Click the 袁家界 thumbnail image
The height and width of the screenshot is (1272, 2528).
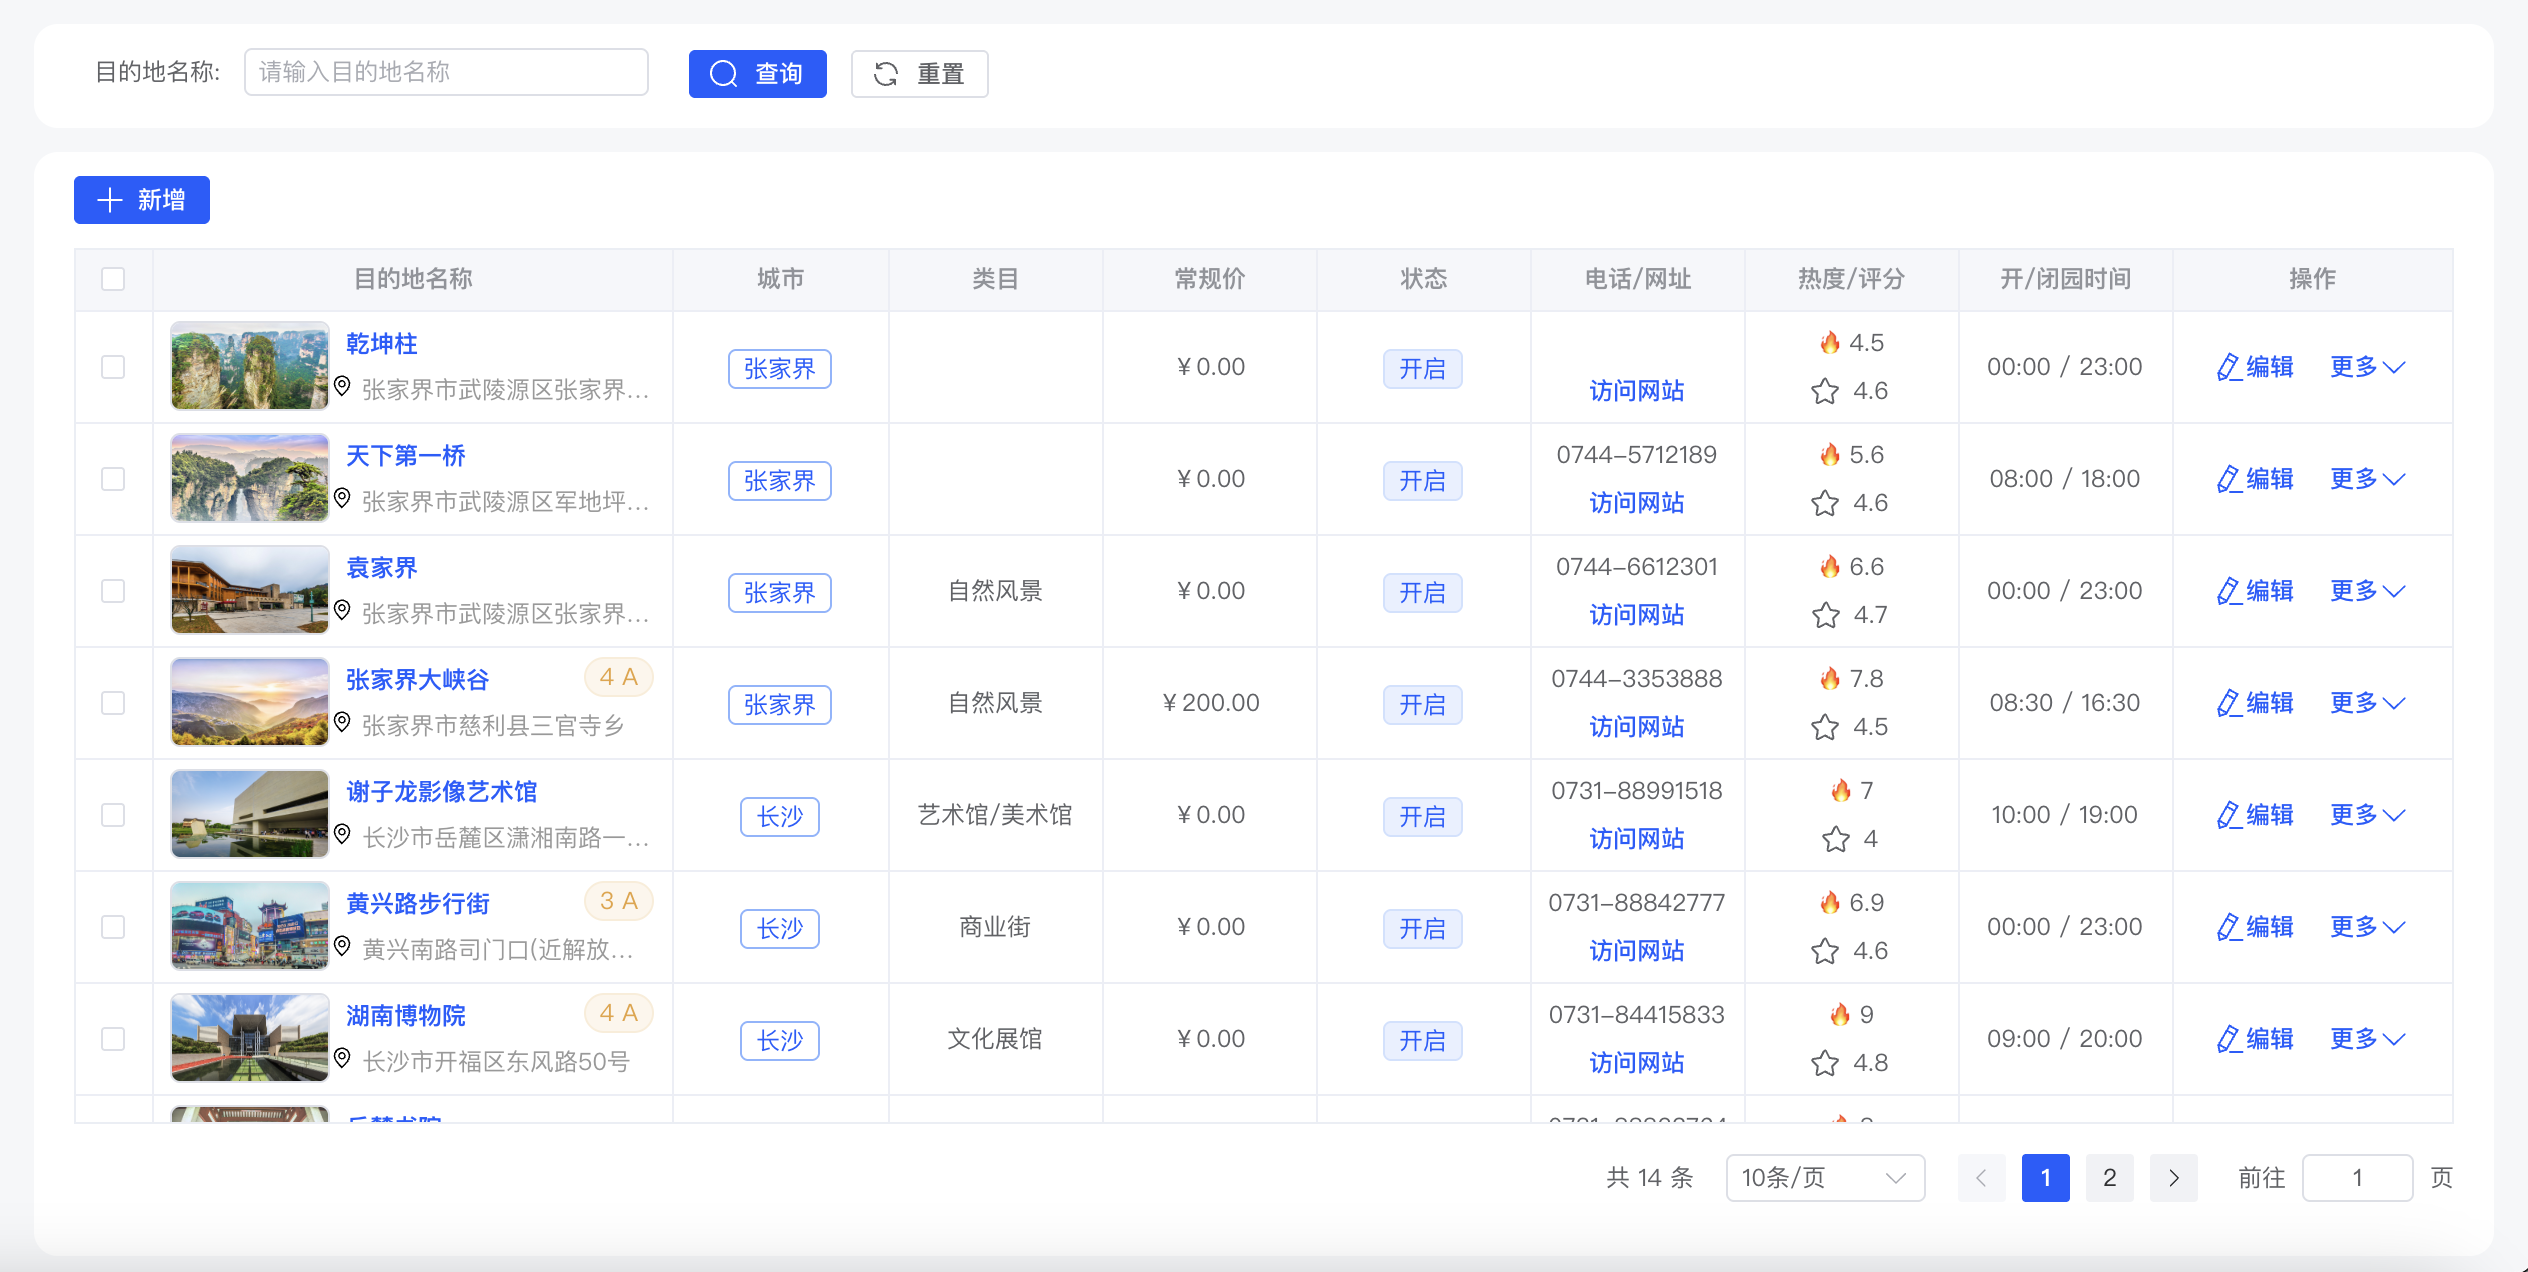(x=250, y=590)
